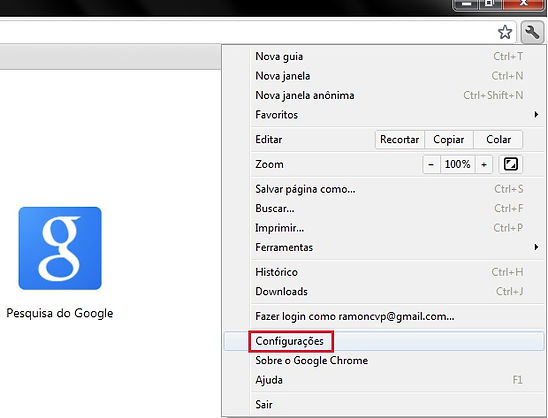The height and width of the screenshot is (418, 548).
Task: Click the Colar button
Action: pos(498,139)
